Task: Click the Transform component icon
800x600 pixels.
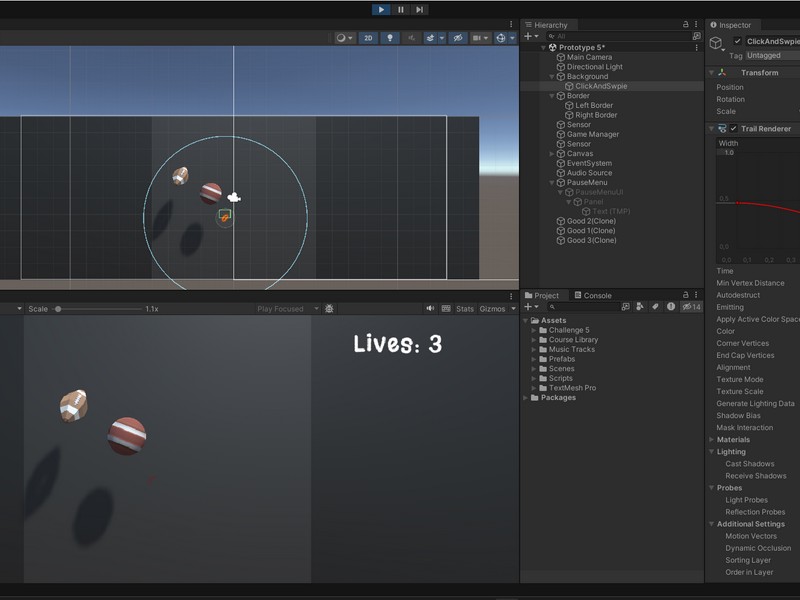Action: (x=722, y=73)
